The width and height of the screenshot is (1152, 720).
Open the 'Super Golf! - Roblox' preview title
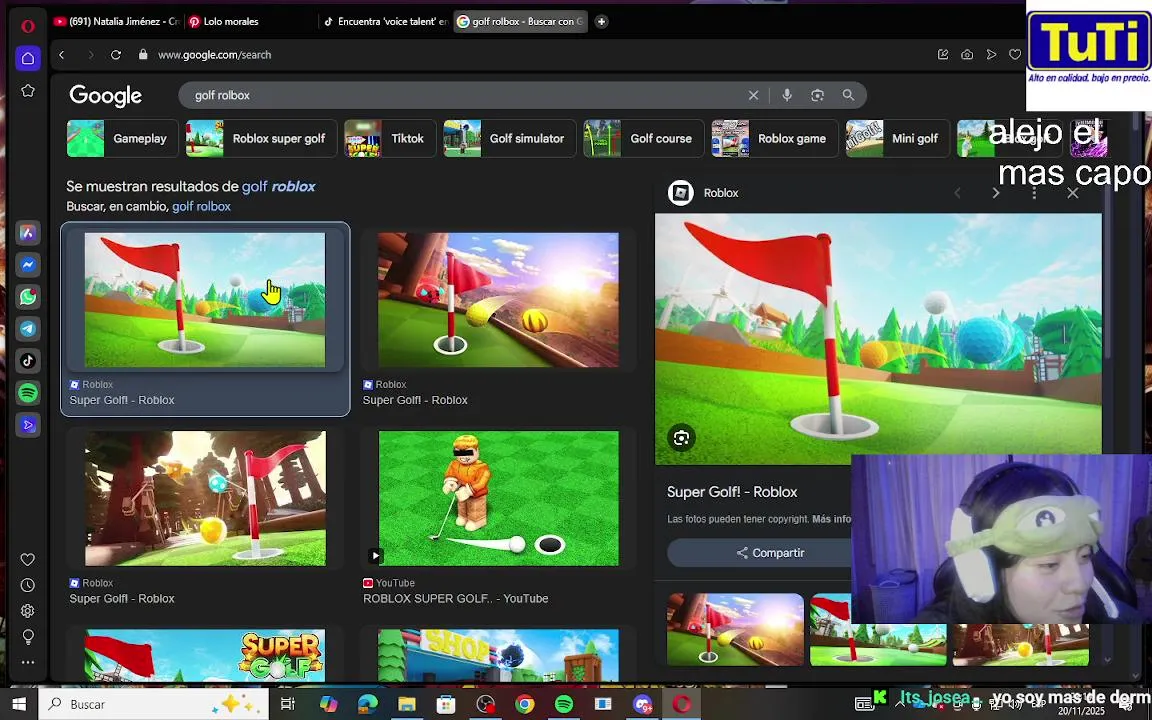pos(732,492)
